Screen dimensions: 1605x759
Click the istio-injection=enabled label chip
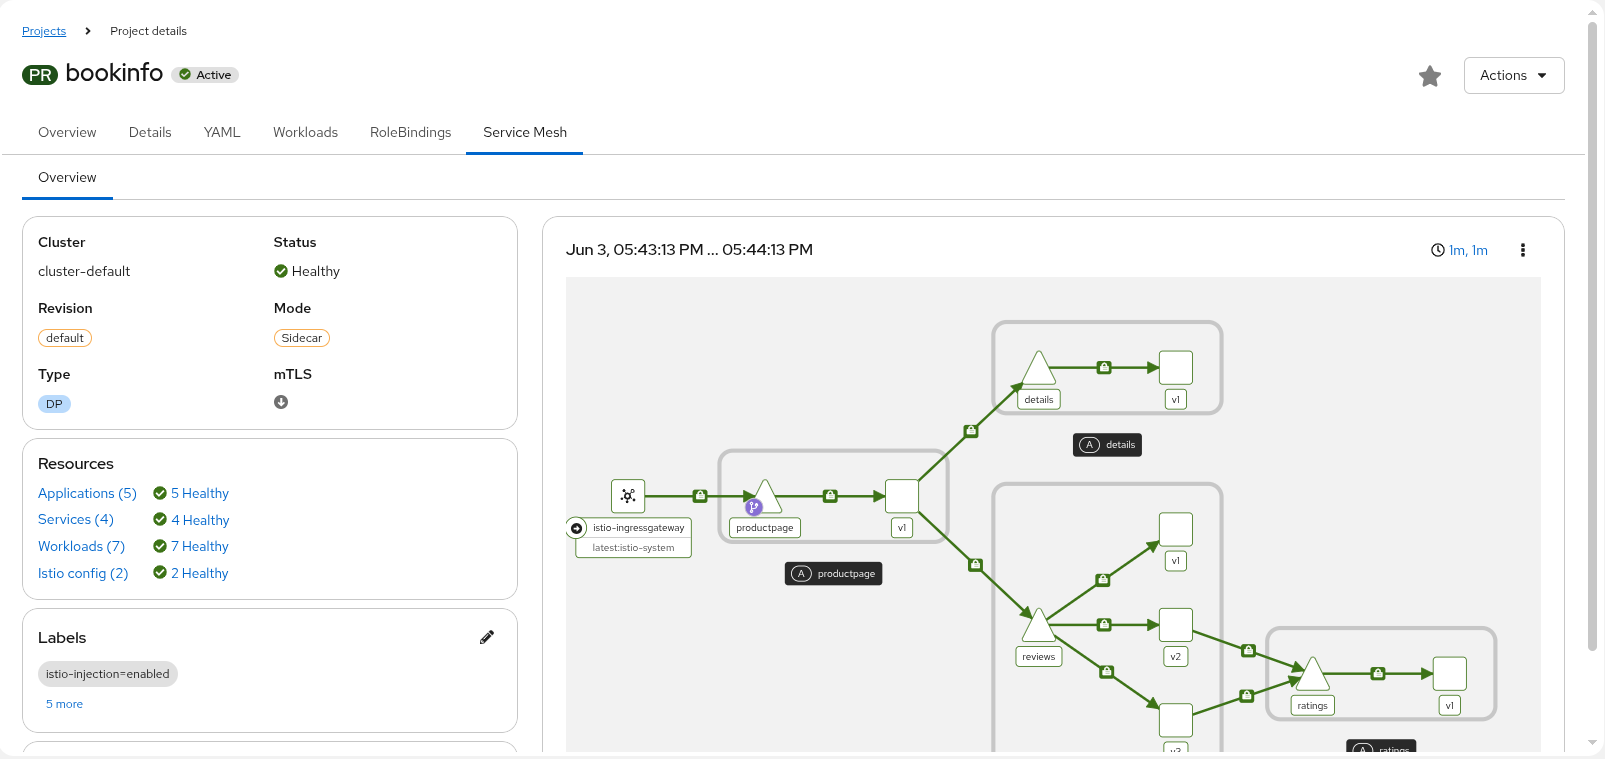[108, 674]
